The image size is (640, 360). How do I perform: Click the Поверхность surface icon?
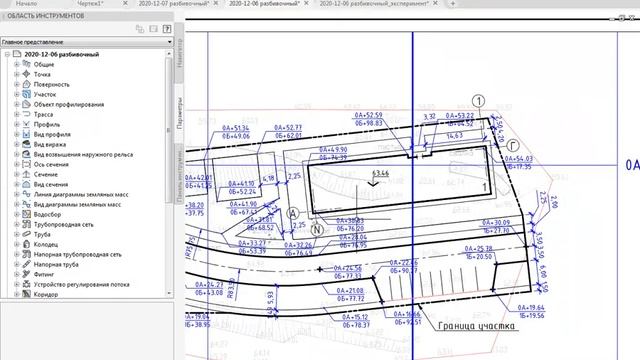click(27, 84)
